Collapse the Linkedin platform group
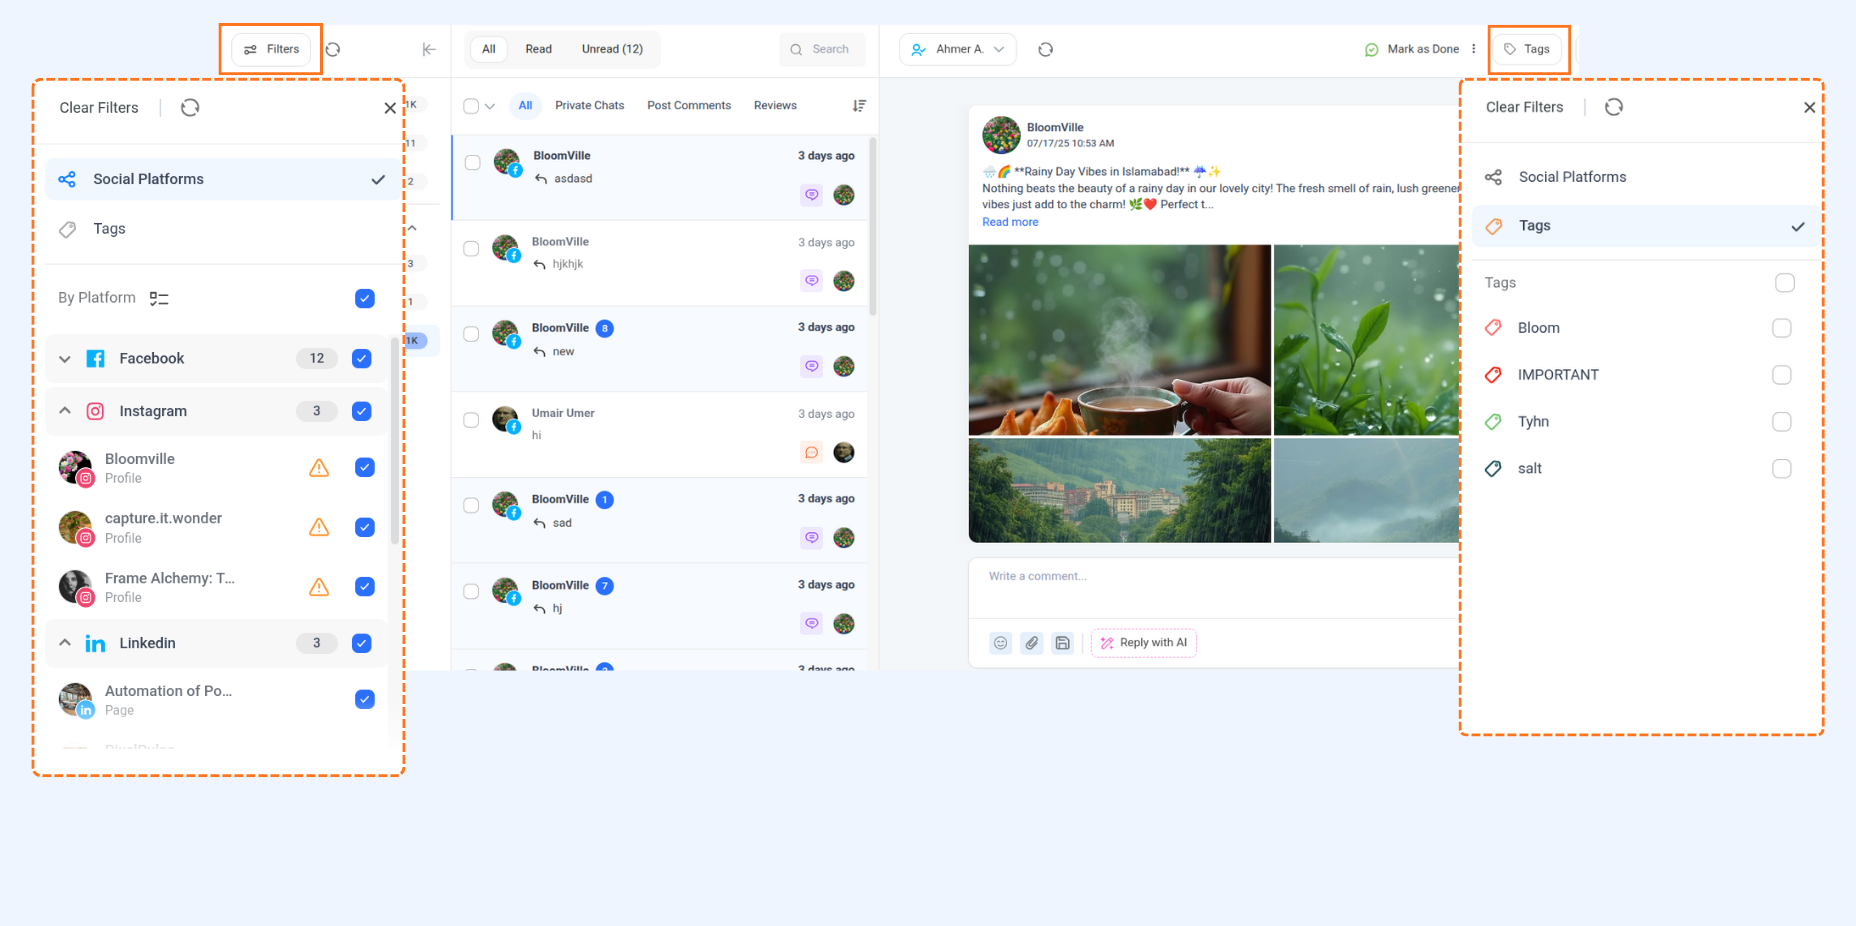The image size is (1856, 926). (65, 643)
